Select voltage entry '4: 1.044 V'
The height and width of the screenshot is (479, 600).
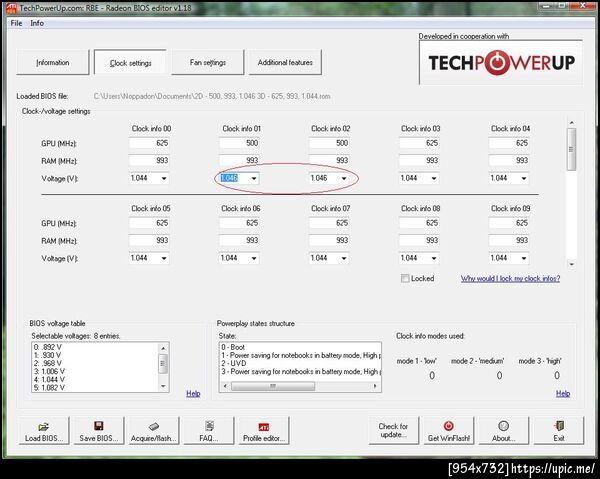tap(49, 380)
